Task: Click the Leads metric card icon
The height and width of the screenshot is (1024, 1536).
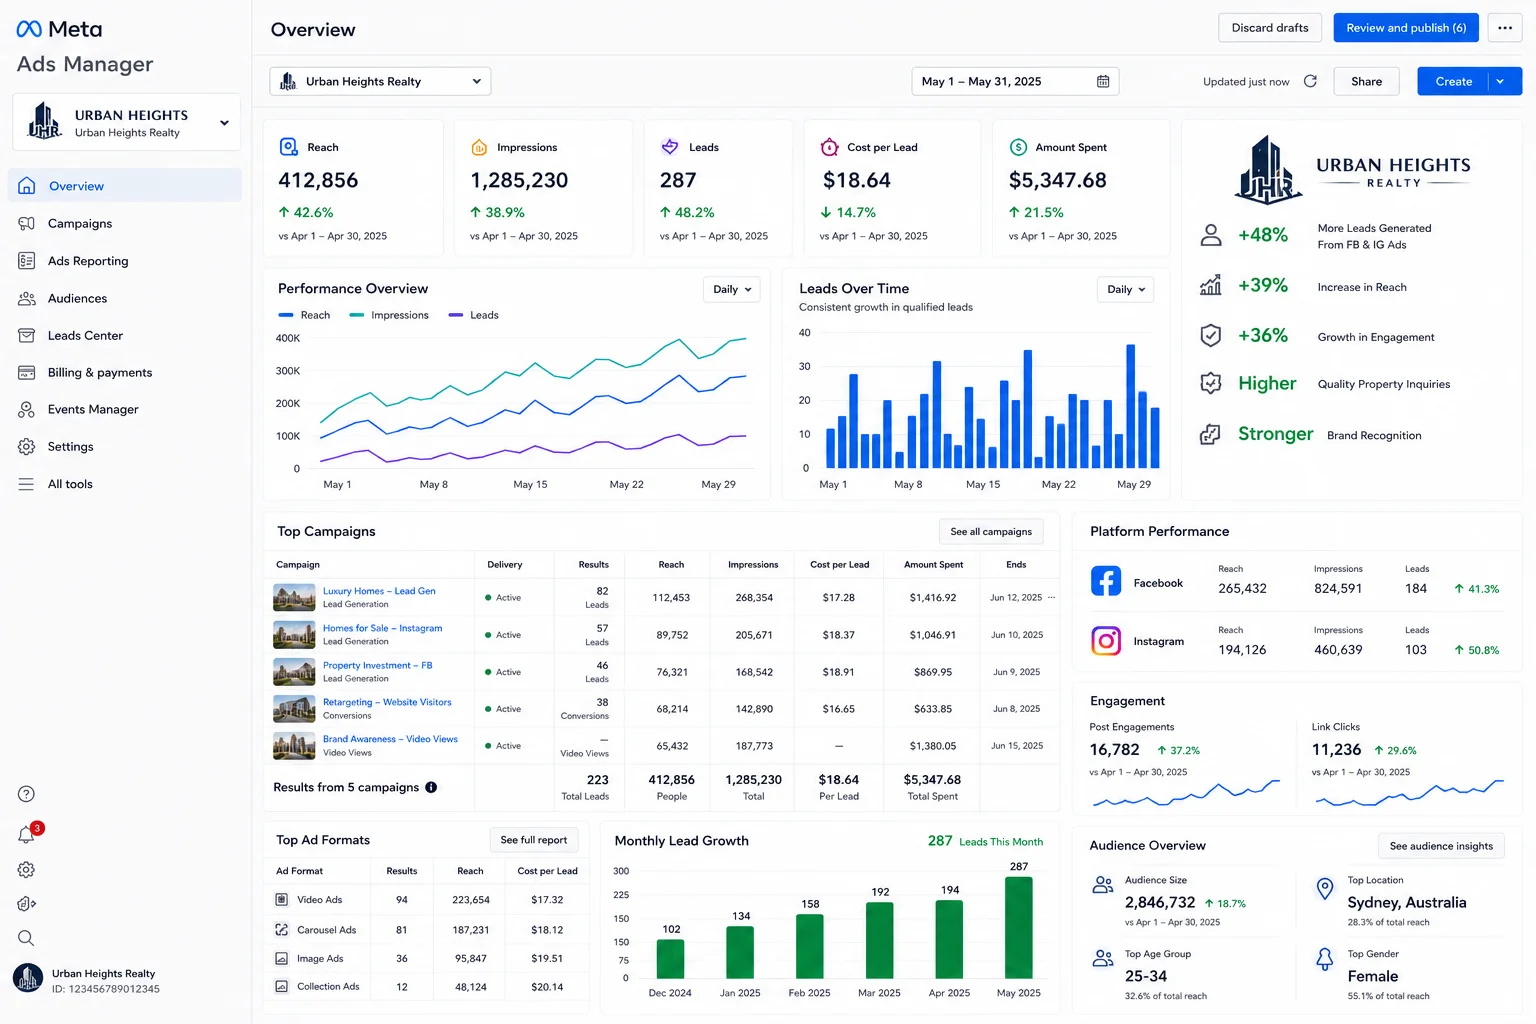Action: coord(670,147)
